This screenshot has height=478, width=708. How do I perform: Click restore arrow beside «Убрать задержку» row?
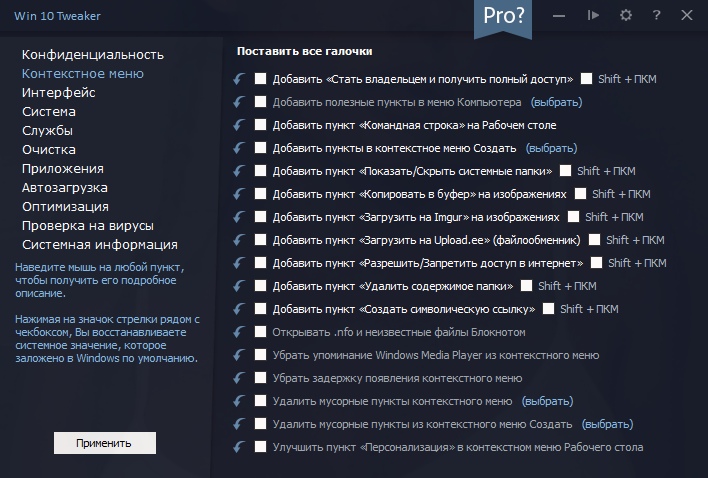click(239, 378)
